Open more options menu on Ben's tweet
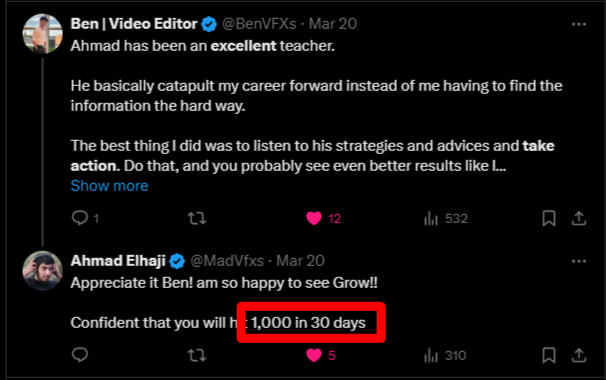 pyautogui.click(x=579, y=24)
